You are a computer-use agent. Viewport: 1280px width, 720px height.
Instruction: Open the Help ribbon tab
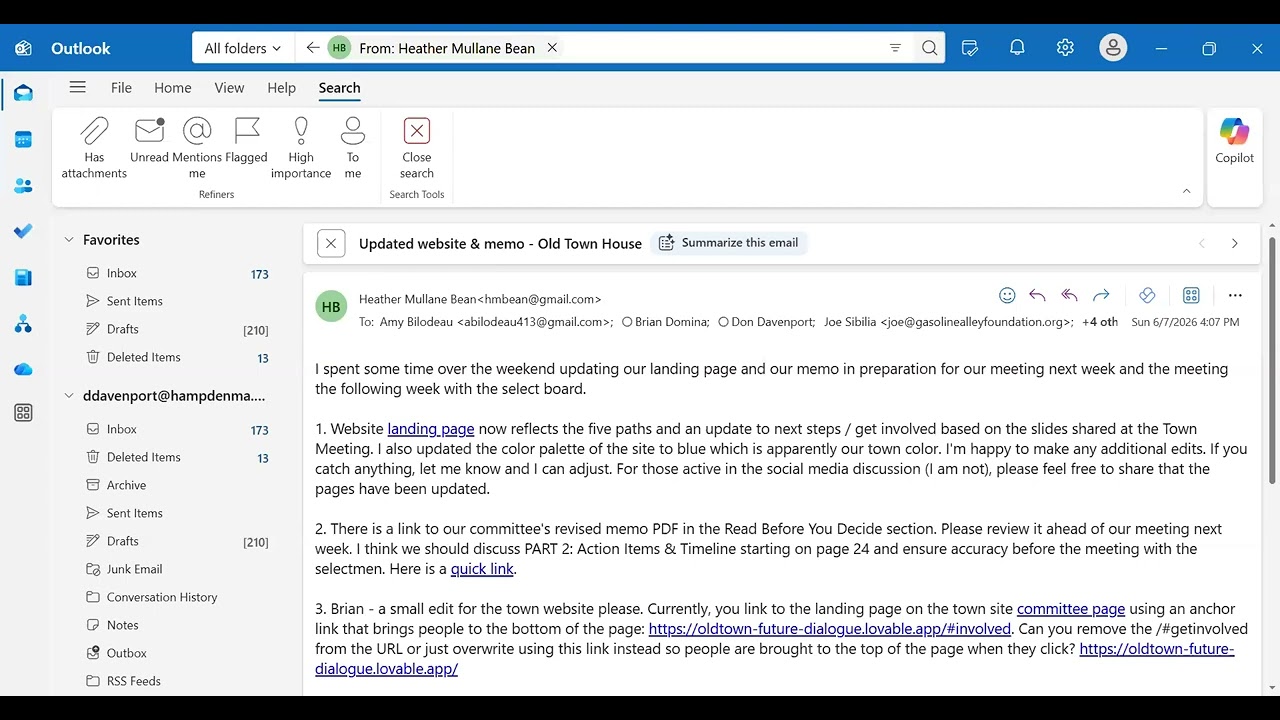[x=281, y=88]
